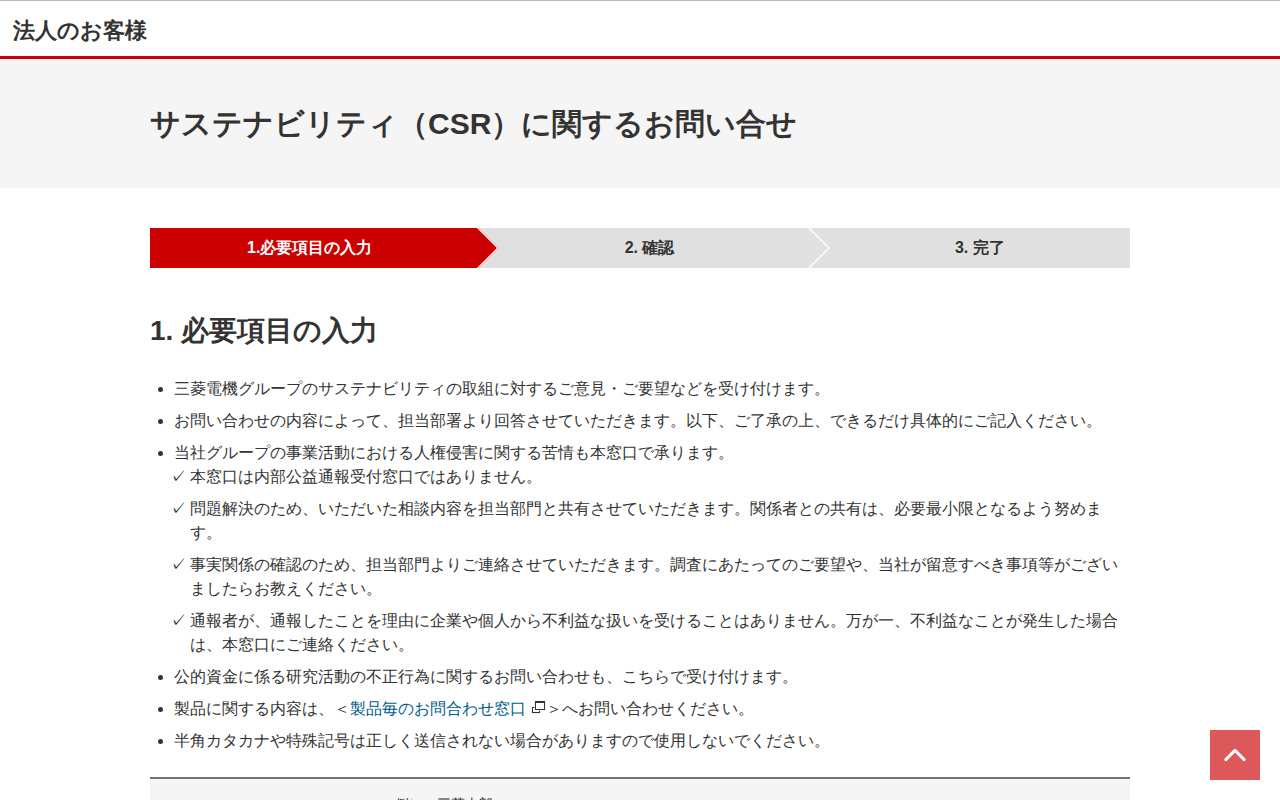The image size is (1280, 800).
Task: Click the サステナビリティ（CSR）に関するお問い合せ page title
Action: (x=474, y=125)
